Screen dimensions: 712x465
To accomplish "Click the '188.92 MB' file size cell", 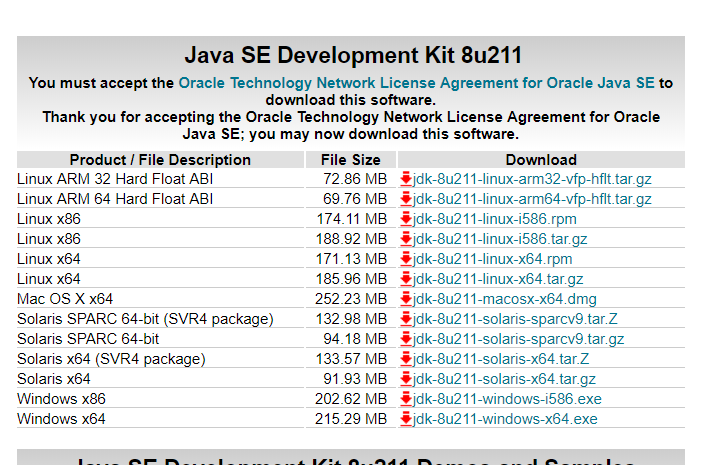I will (351, 239).
